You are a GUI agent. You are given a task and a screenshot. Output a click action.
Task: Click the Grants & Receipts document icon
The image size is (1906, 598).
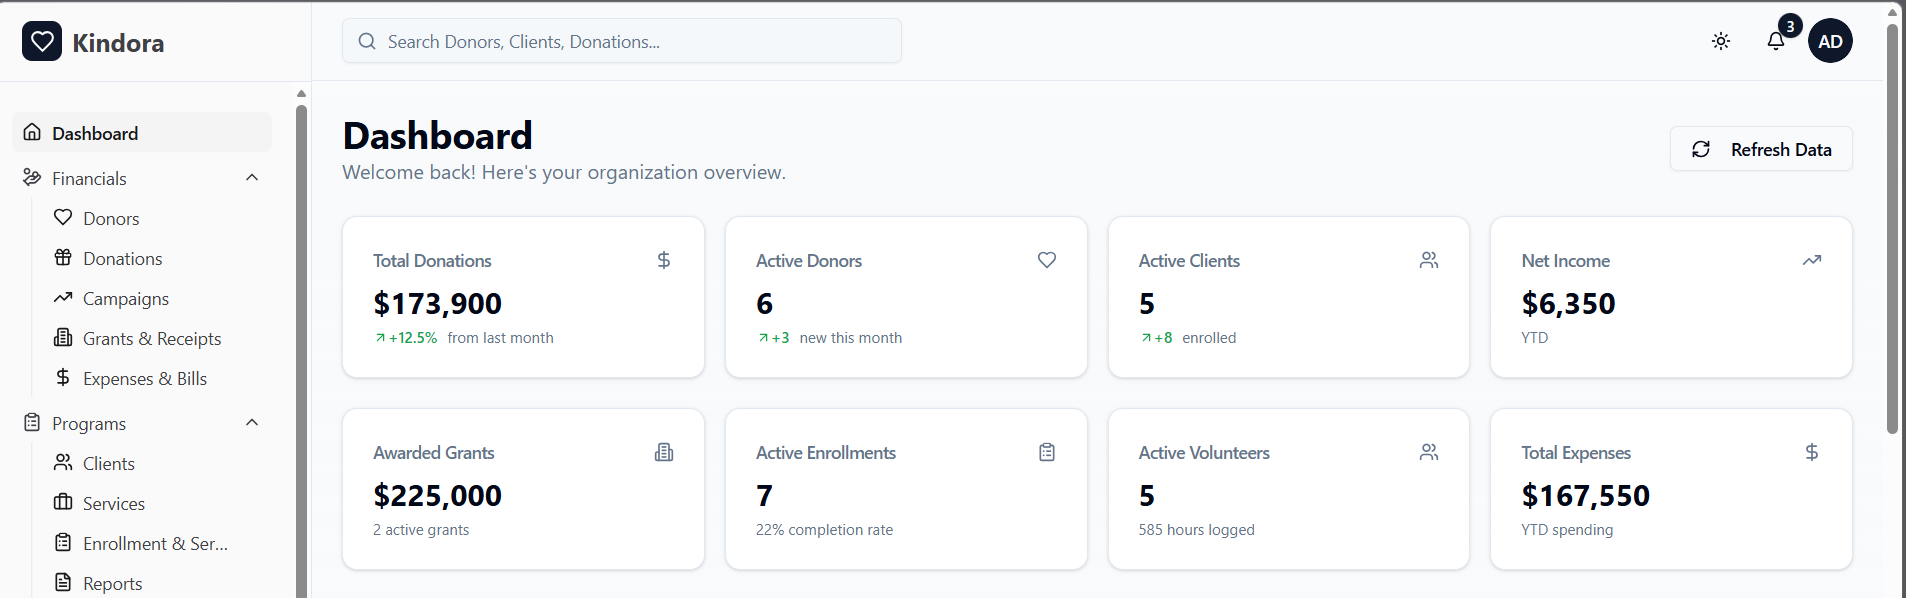tap(63, 337)
